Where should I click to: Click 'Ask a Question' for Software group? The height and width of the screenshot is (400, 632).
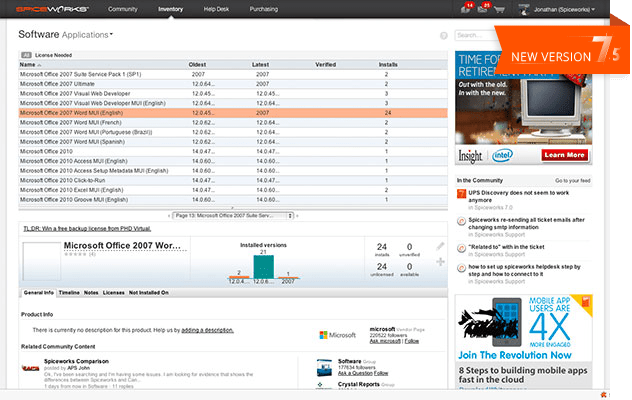[x=355, y=373]
